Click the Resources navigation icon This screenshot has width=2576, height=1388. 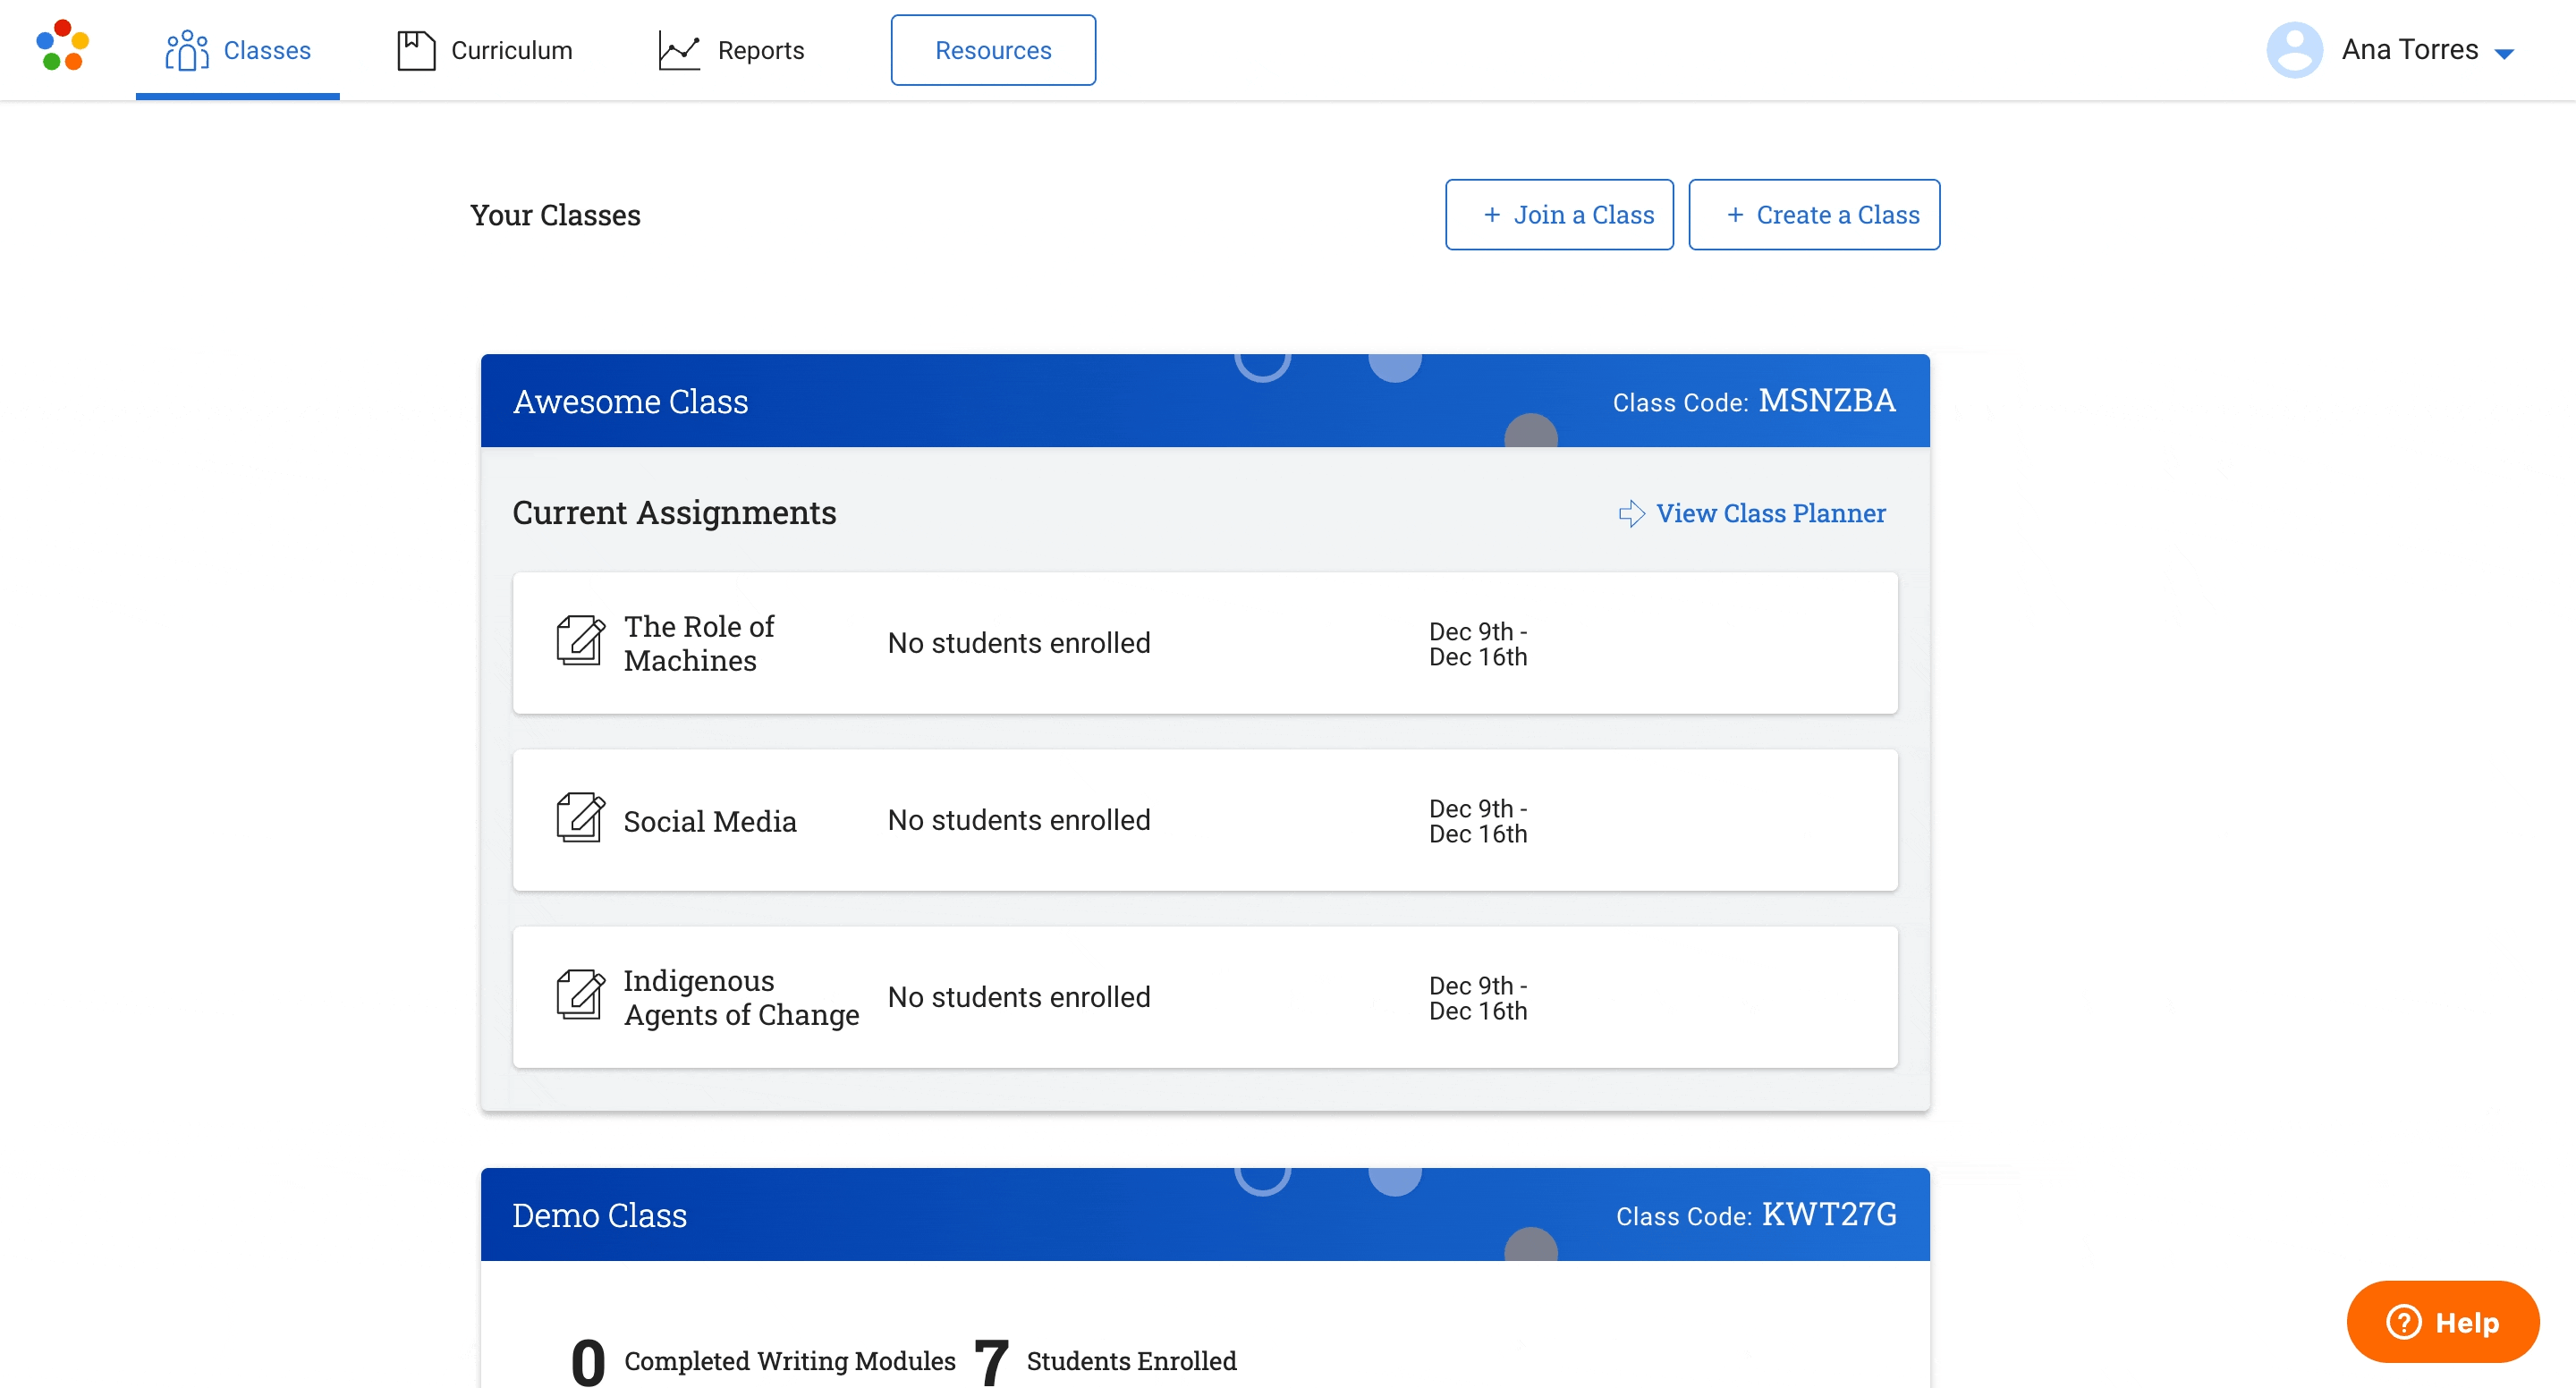(993, 48)
